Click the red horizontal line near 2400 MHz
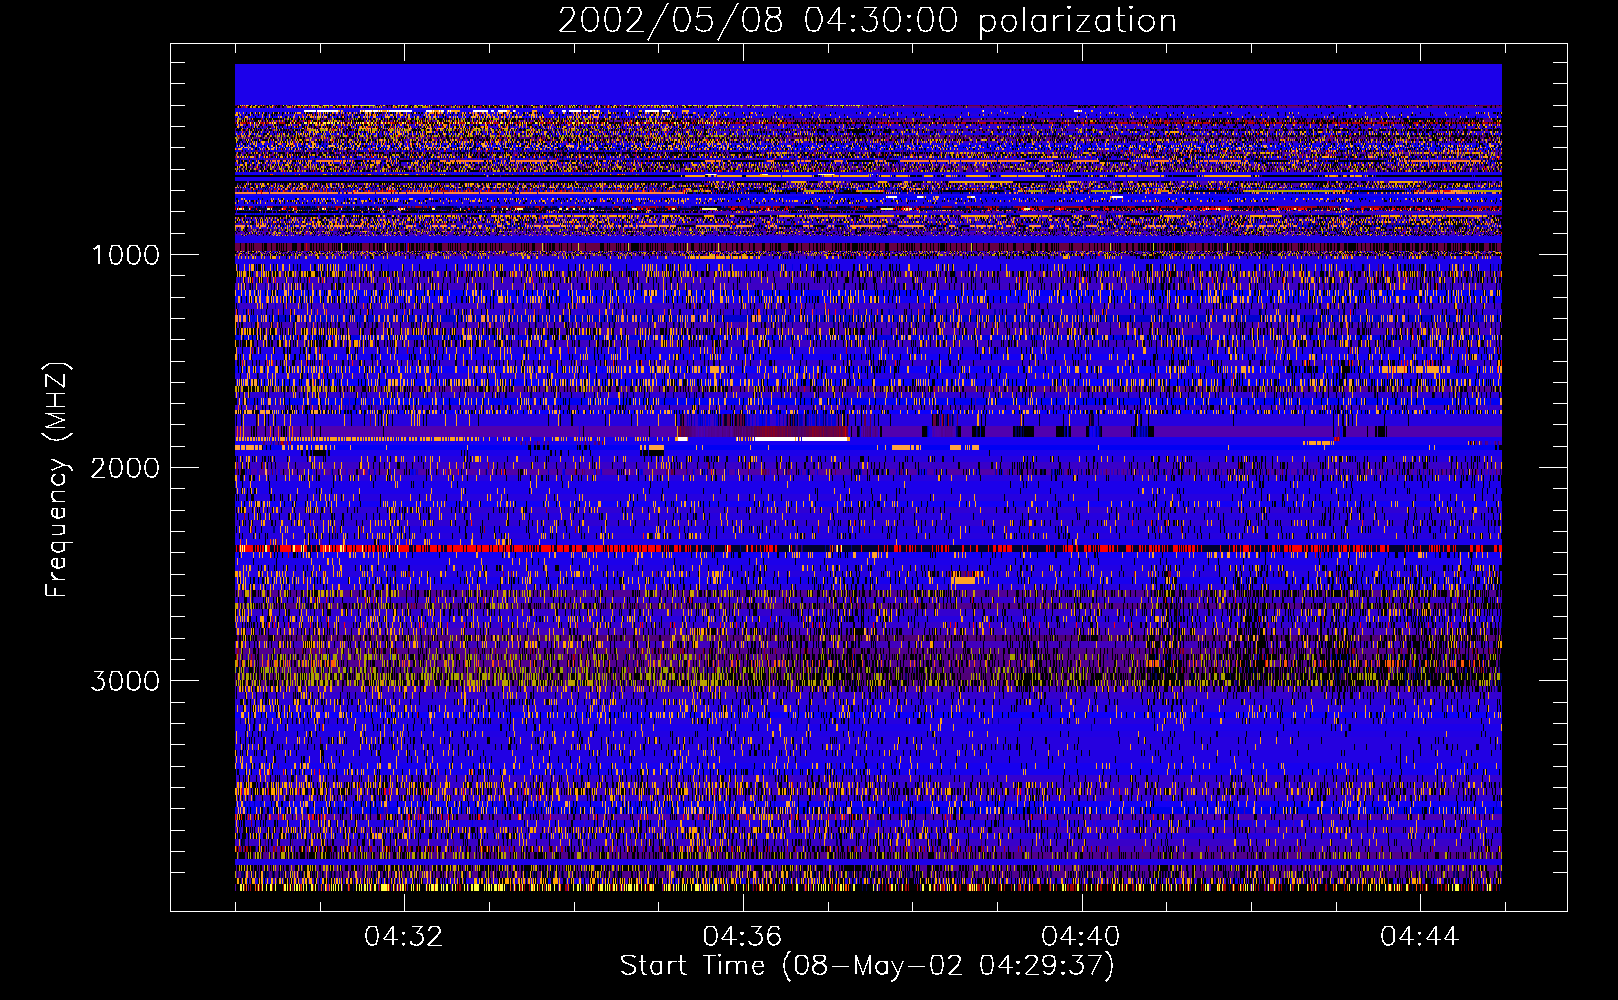The height and width of the screenshot is (1000, 1618). pos(868,549)
